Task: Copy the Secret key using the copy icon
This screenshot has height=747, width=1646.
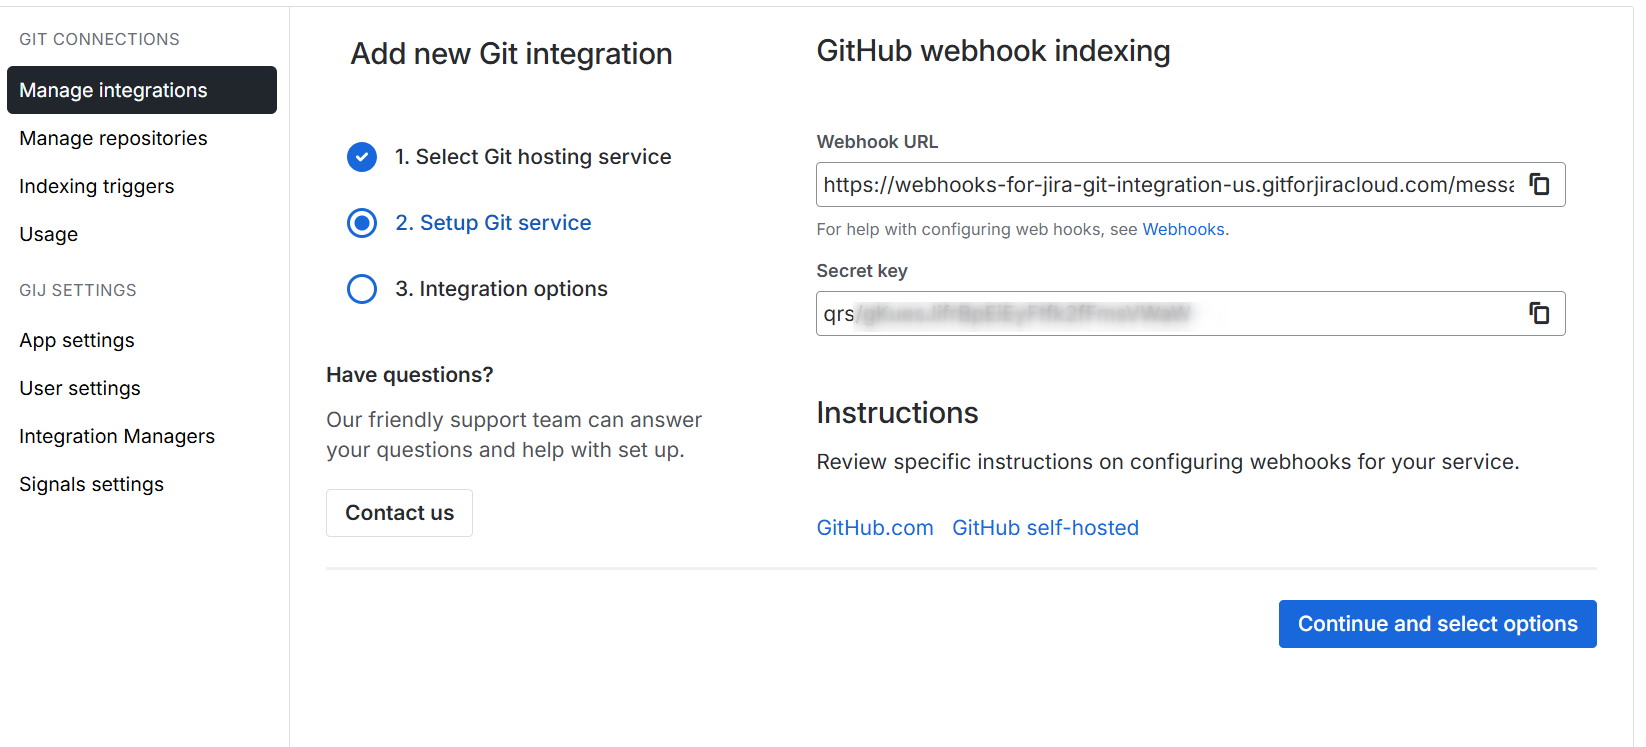Action: point(1539,314)
